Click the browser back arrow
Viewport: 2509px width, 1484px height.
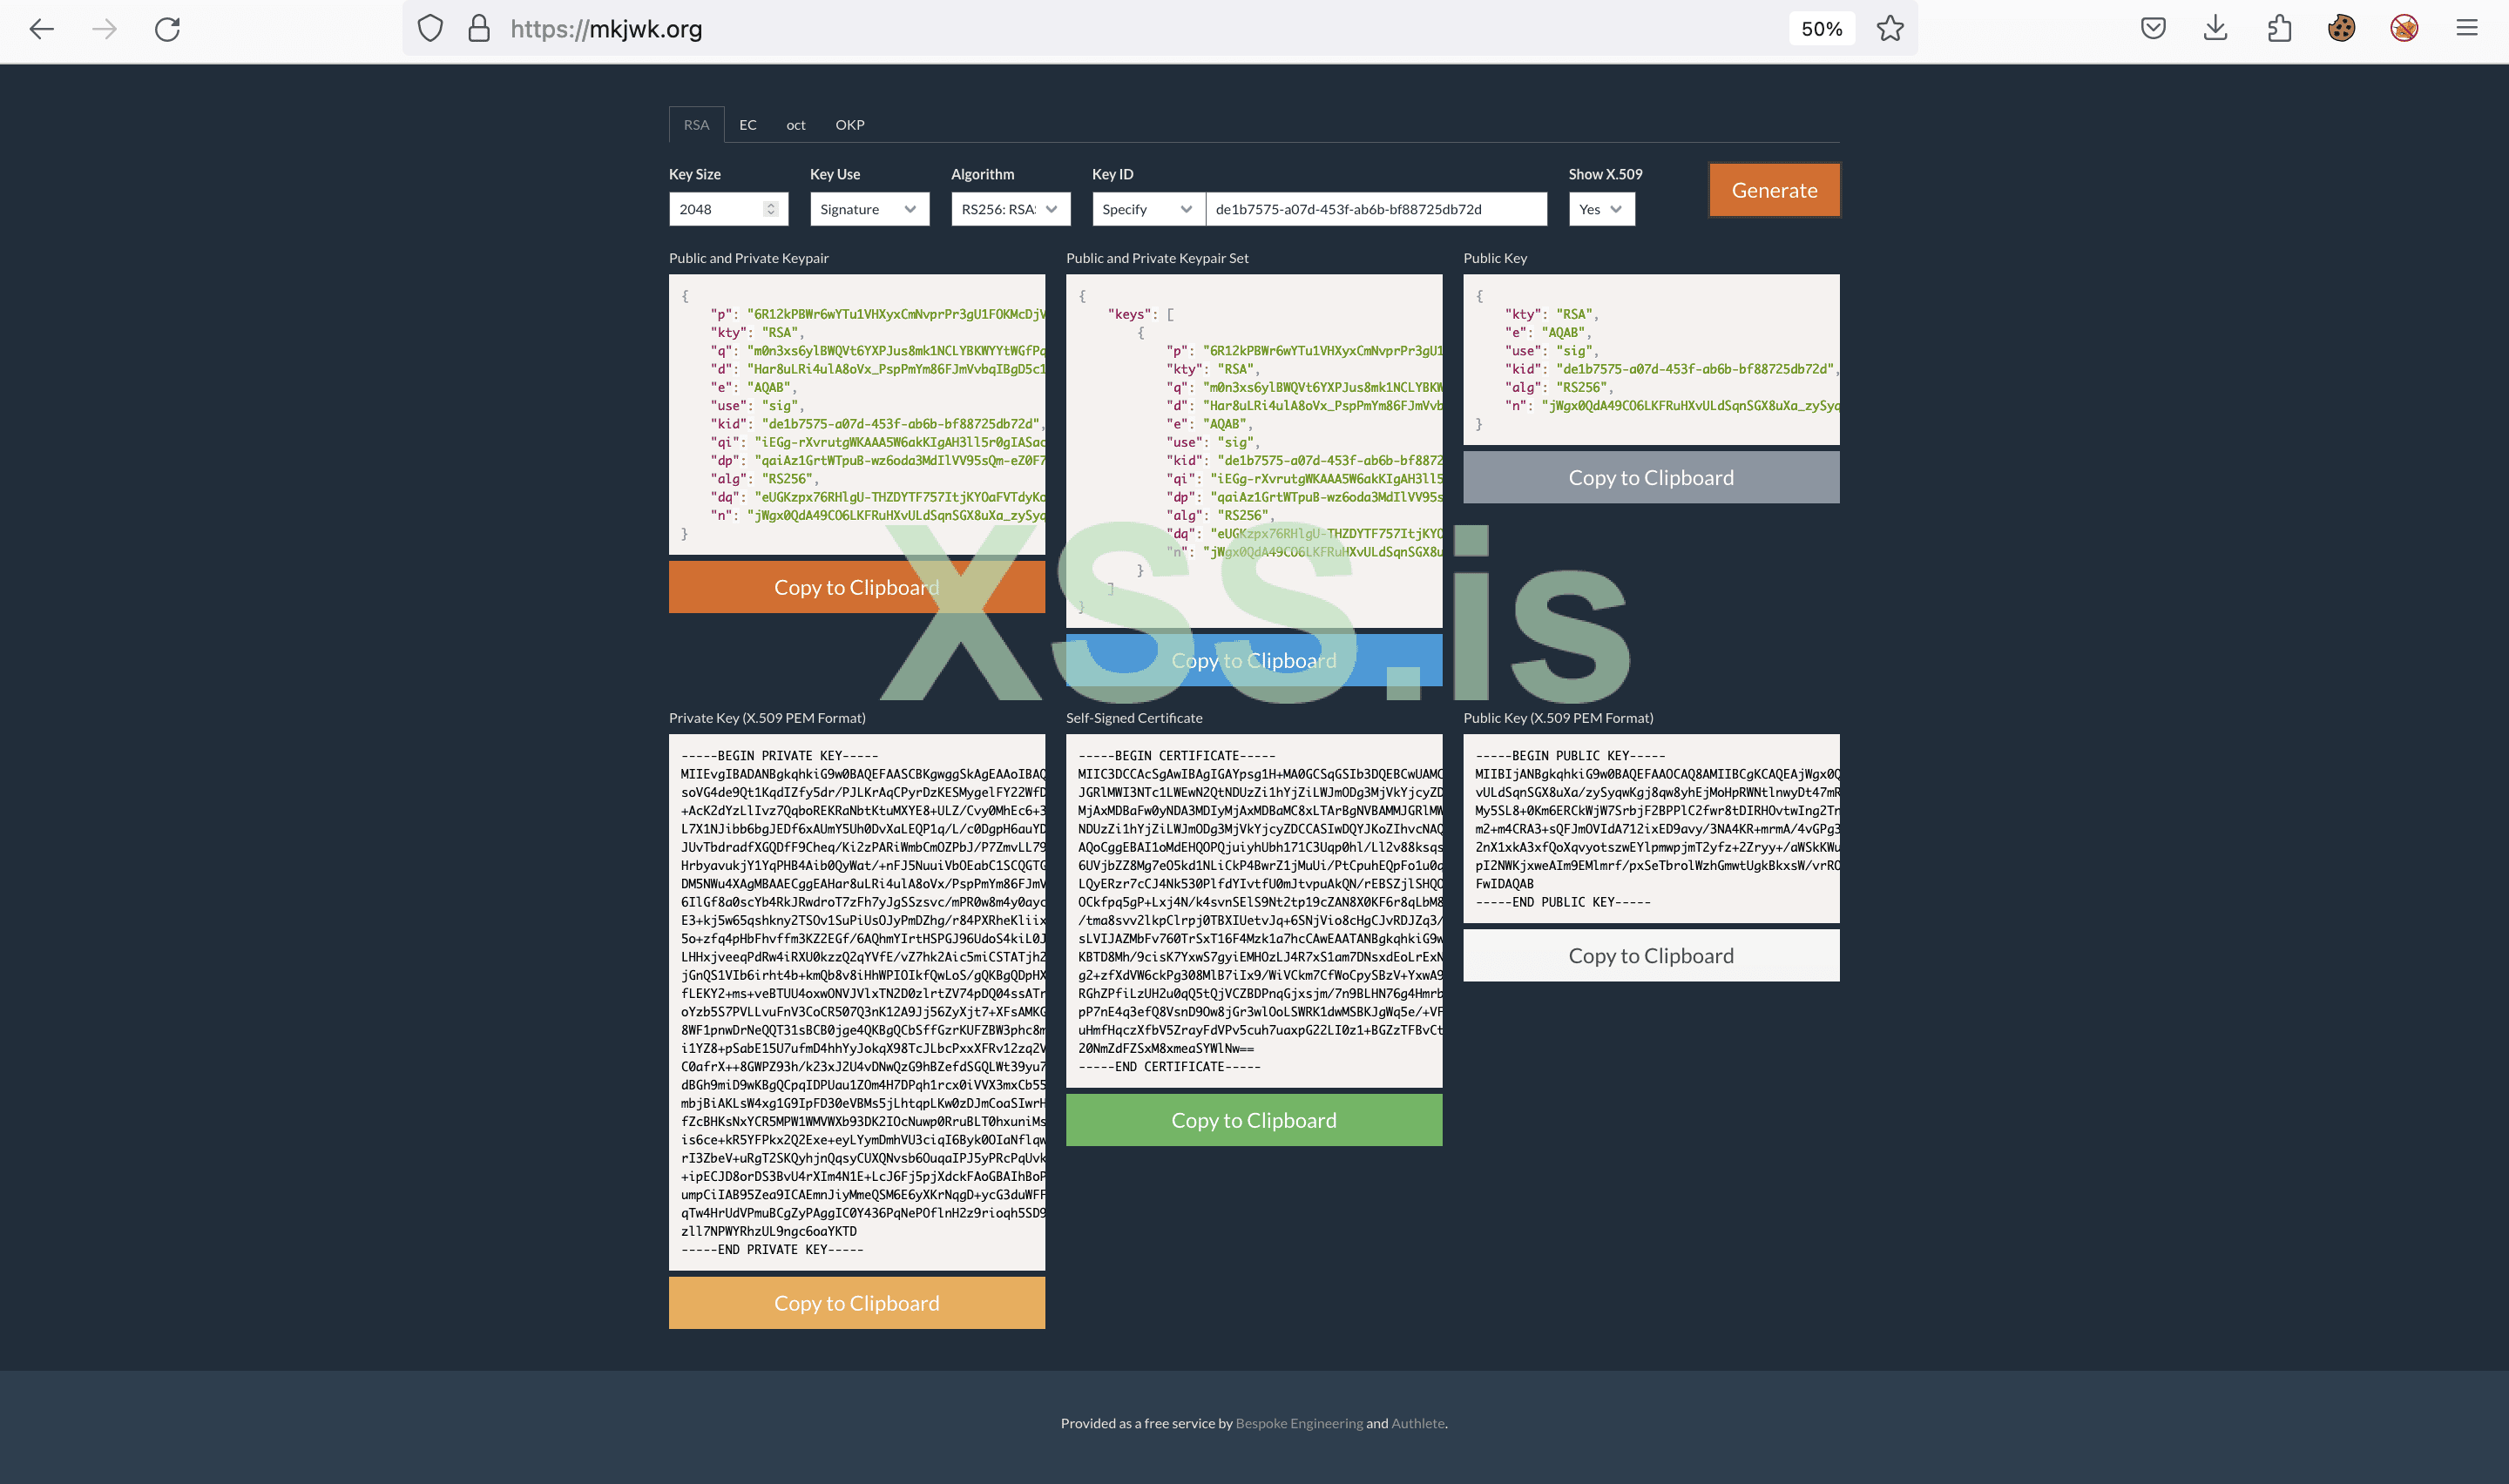tap(41, 29)
